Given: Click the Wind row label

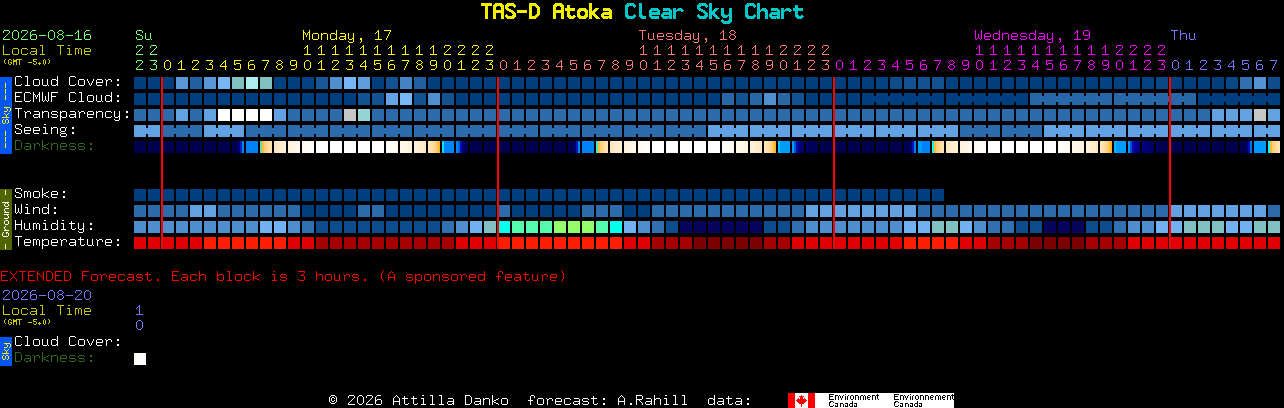Looking at the screenshot, I should click(36, 209).
